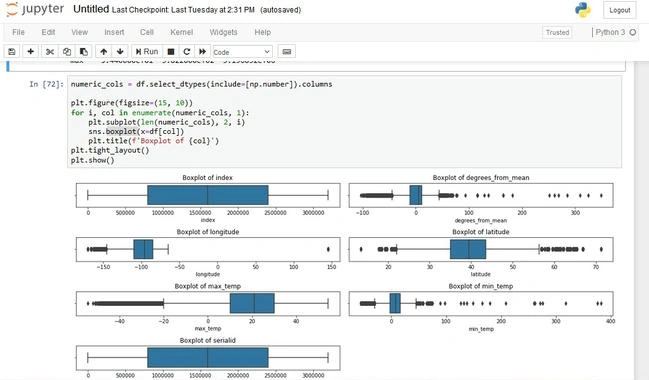This screenshot has width=649, height=380.
Task: Open the Help menu
Action: pyautogui.click(x=262, y=32)
